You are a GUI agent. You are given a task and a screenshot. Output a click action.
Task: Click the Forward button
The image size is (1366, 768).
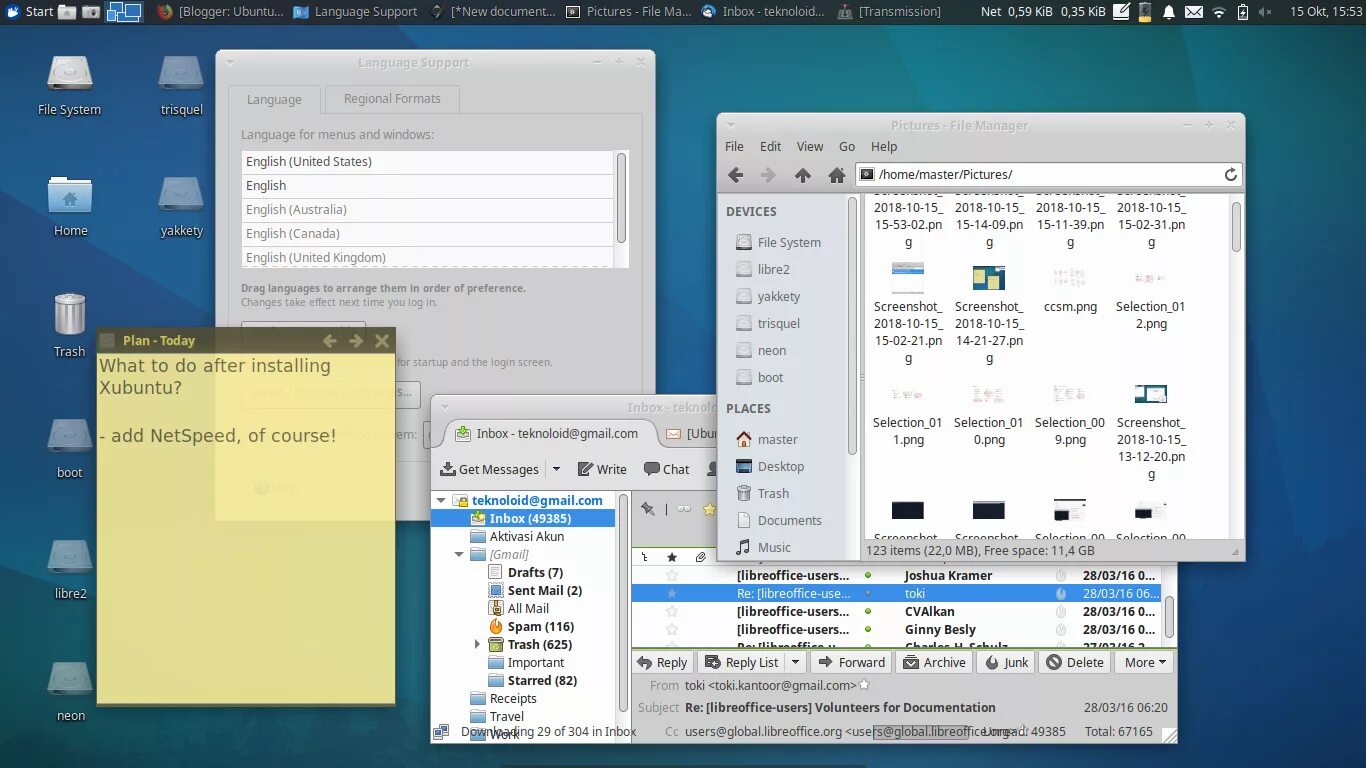[852, 662]
